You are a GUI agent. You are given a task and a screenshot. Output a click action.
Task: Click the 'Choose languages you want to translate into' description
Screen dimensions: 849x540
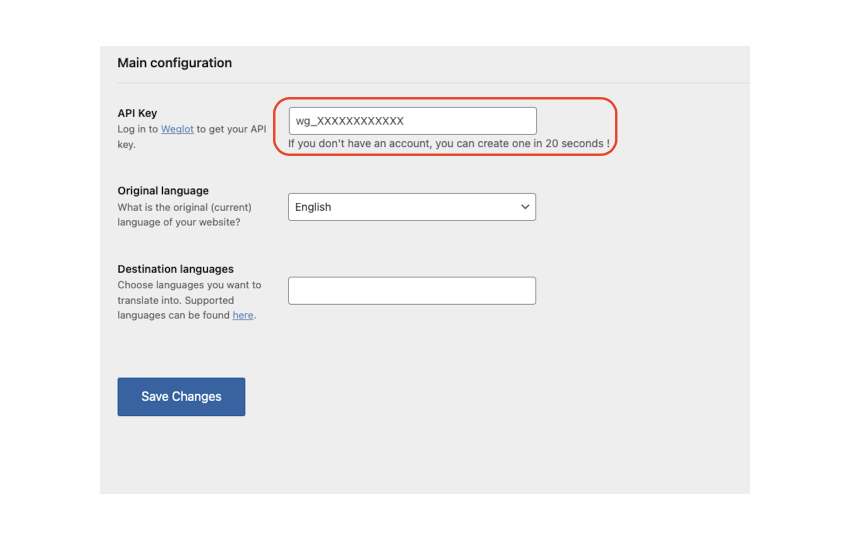(x=190, y=300)
